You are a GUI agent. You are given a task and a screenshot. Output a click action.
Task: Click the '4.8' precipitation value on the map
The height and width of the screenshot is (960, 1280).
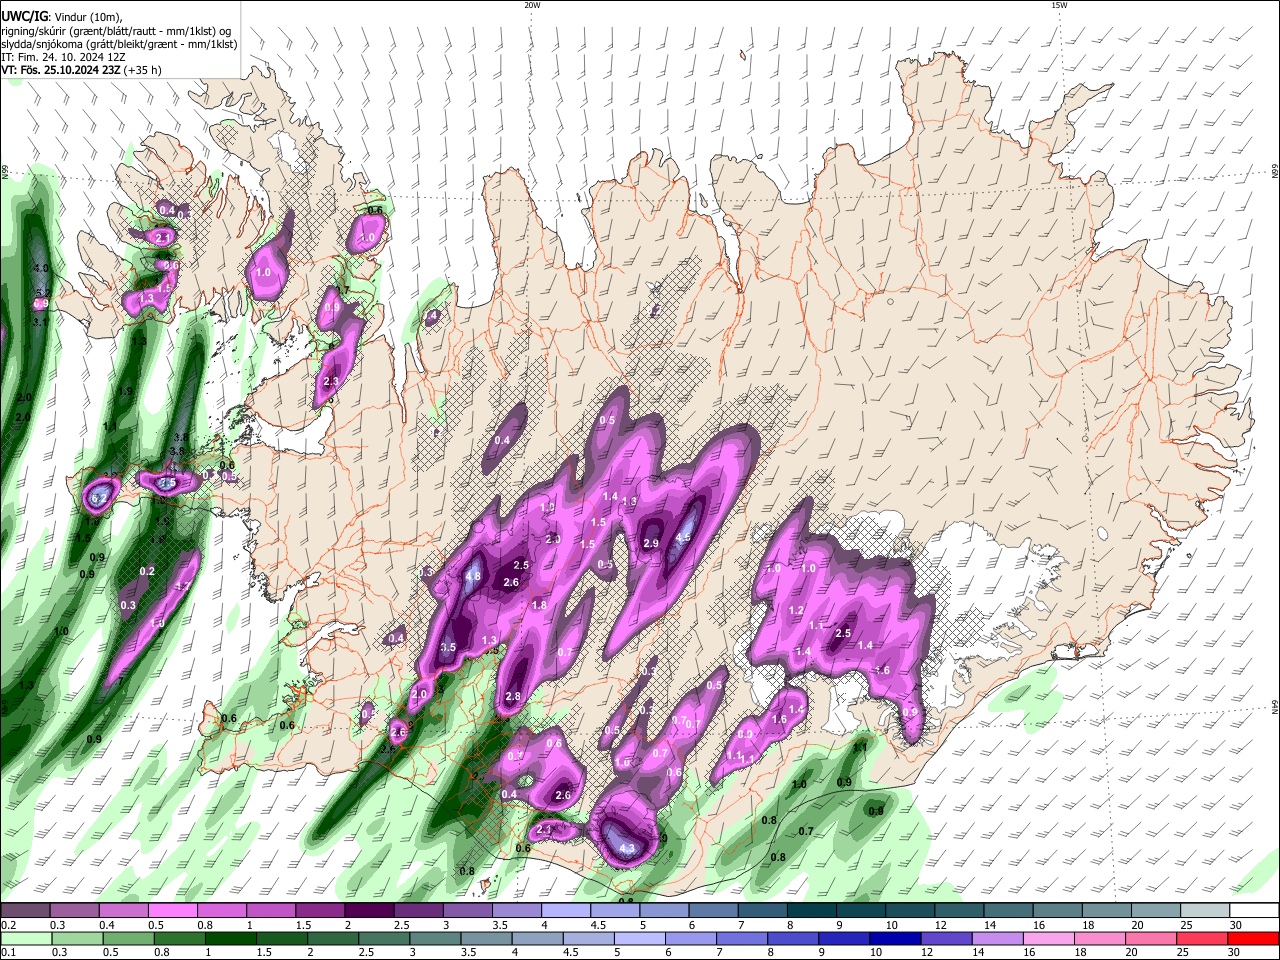[x=474, y=577]
